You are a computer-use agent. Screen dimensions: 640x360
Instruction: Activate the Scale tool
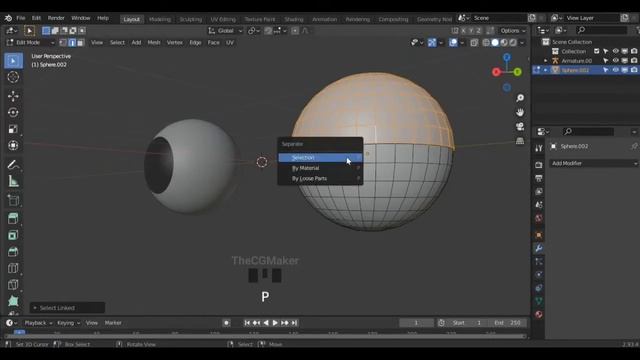pyautogui.click(x=13, y=129)
